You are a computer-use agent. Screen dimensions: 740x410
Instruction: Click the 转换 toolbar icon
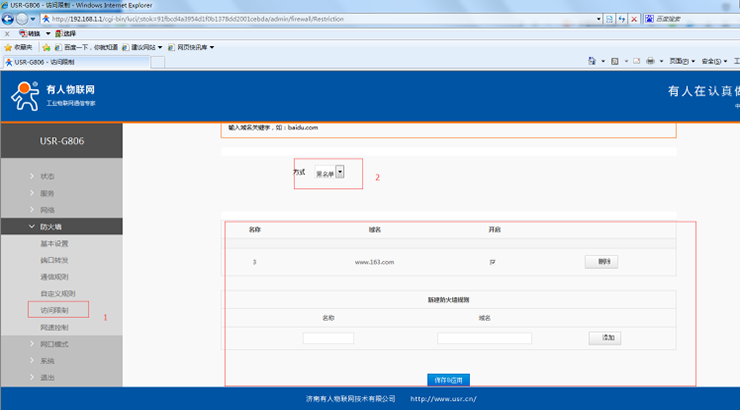click(x=30, y=33)
